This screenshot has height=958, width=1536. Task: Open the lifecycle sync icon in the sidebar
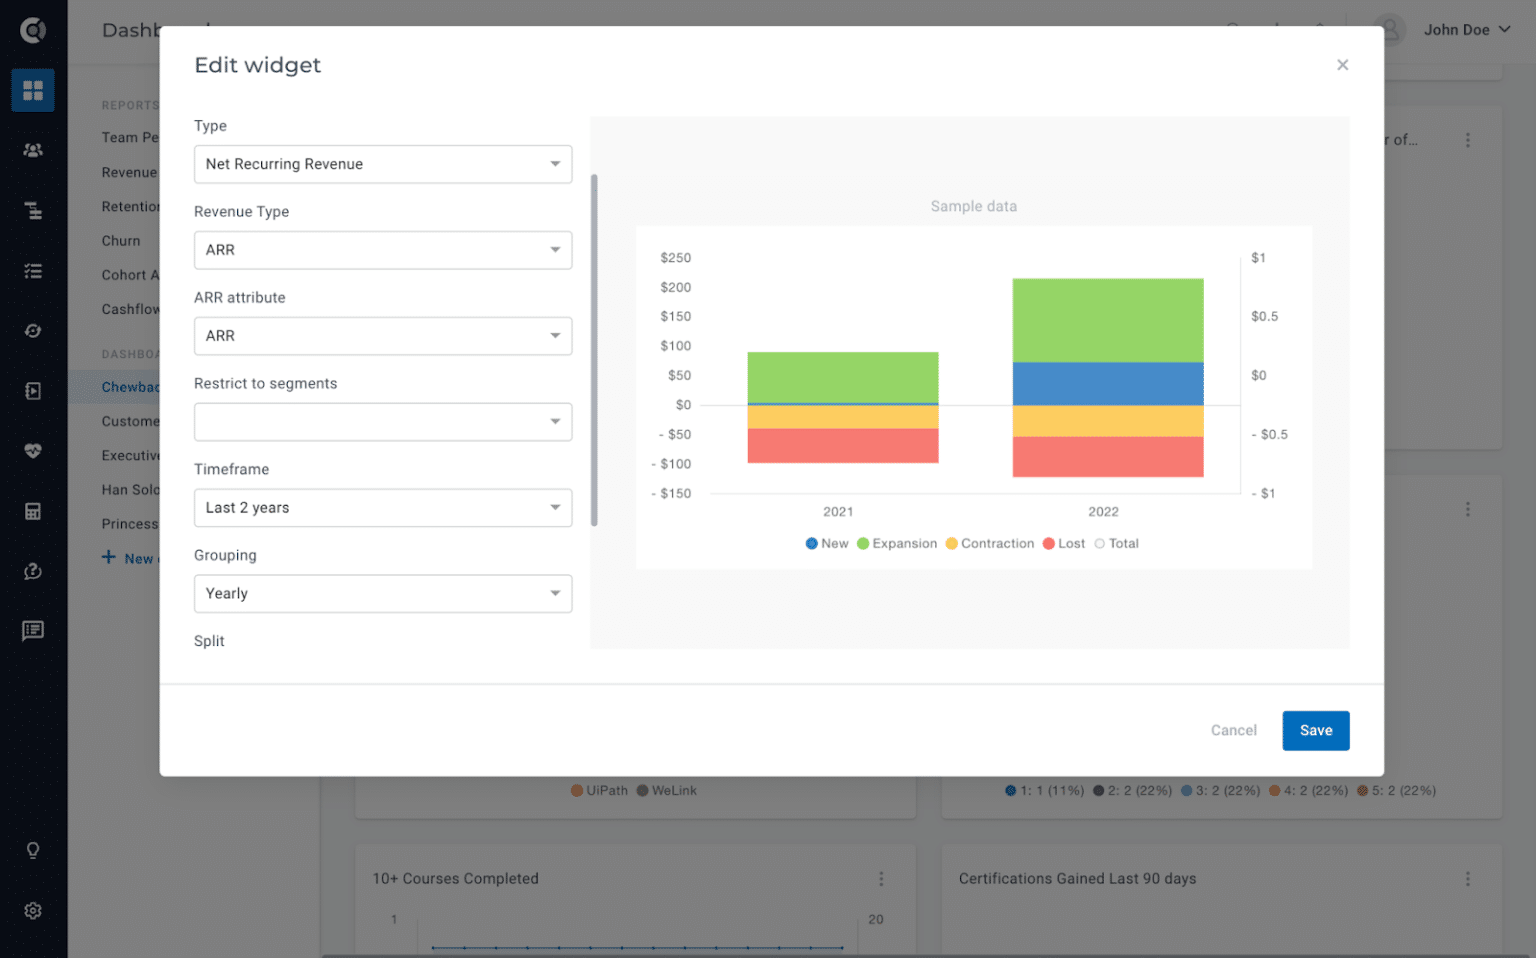pyautogui.click(x=33, y=330)
